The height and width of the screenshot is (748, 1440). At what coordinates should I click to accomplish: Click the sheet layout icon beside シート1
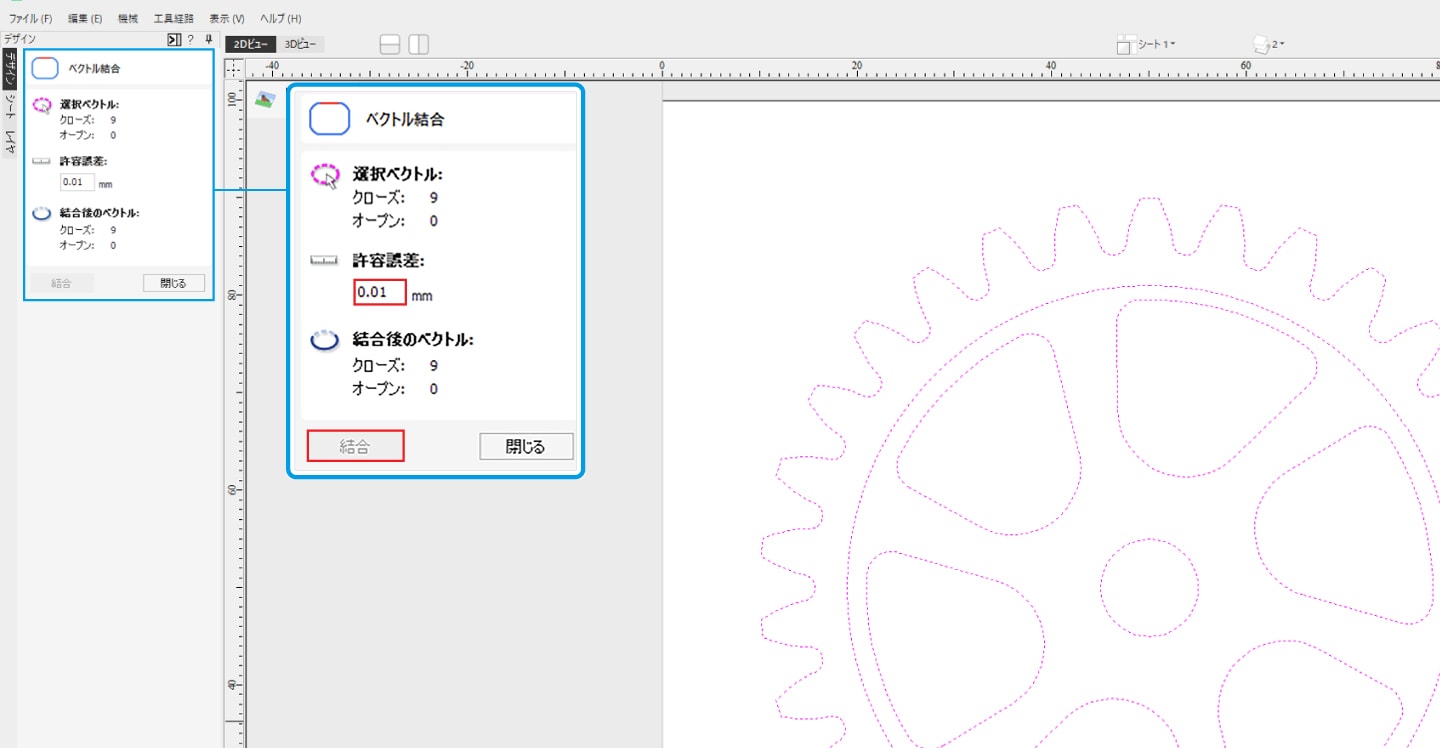tap(1125, 45)
